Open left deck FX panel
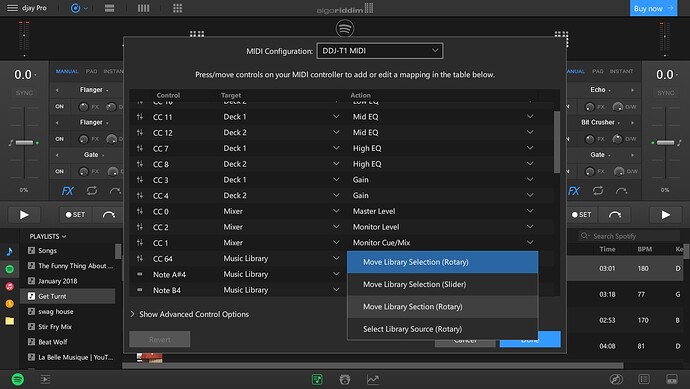The height and width of the screenshot is (389, 690). click(x=67, y=191)
